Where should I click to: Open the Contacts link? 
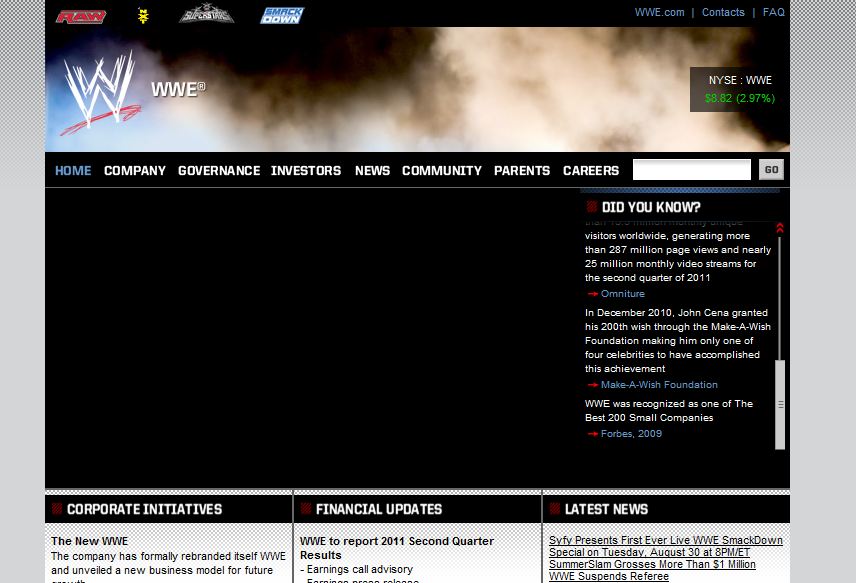point(723,13)
